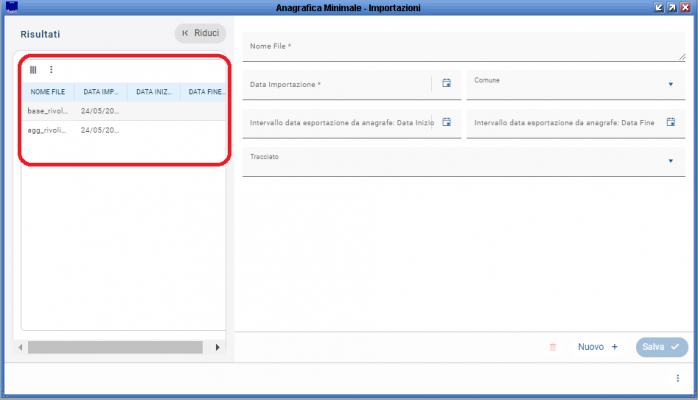698x400 pixels.
Task: Open the three-dot menu above results table
Action: (51, 70)
